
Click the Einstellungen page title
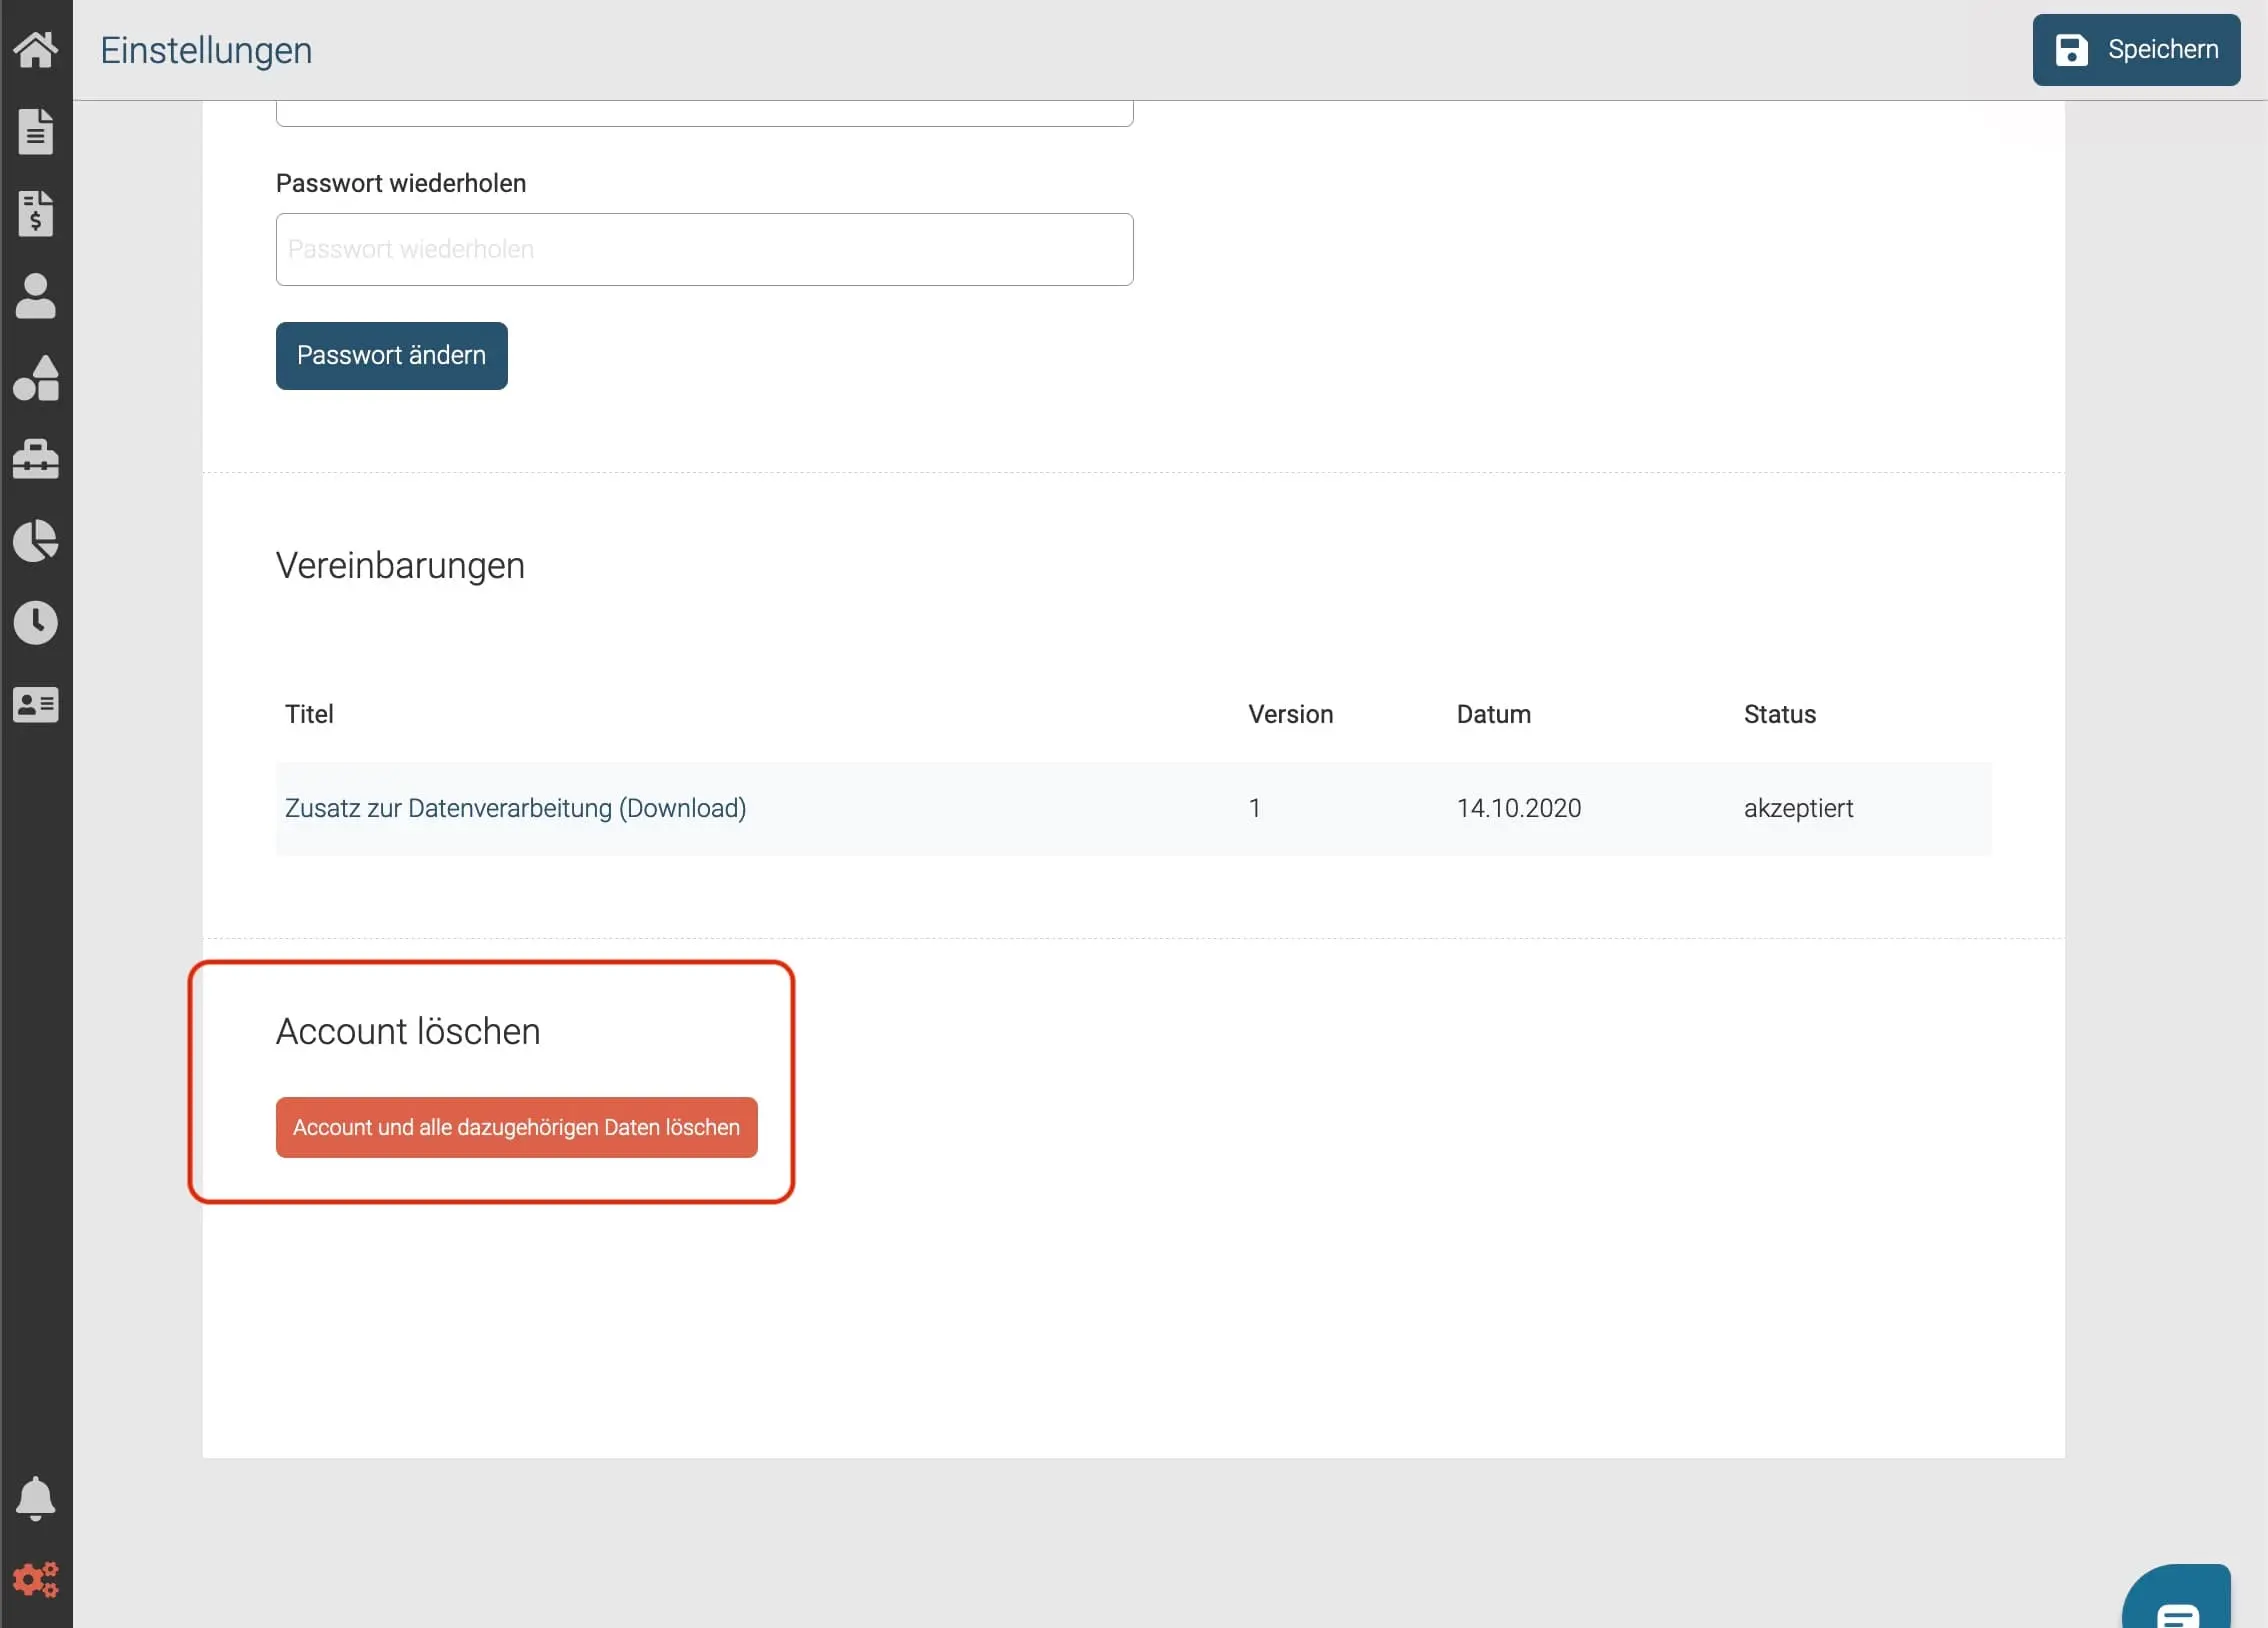pyautogui.click(x=206, y=50)
